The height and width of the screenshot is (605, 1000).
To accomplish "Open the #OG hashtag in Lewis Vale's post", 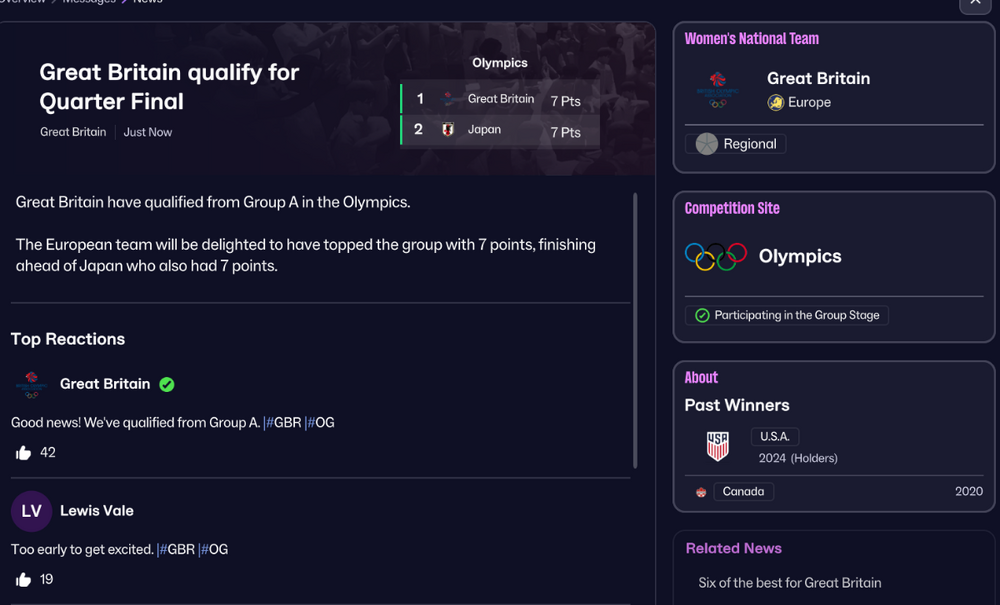I will pyautogui.click(x=213, y=550).
